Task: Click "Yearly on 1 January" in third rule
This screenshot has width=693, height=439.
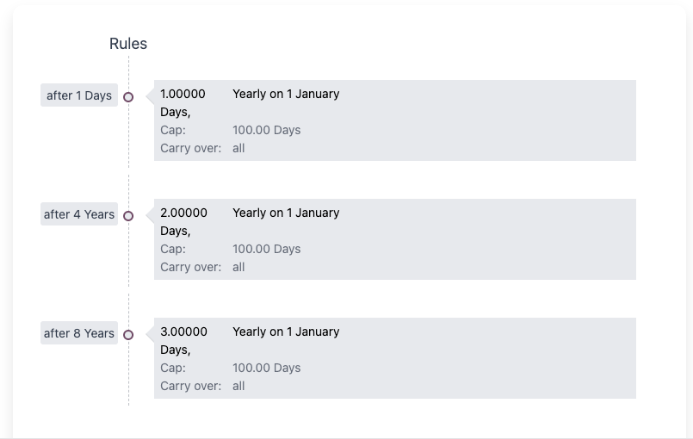Action: click(x=286, y=332)
